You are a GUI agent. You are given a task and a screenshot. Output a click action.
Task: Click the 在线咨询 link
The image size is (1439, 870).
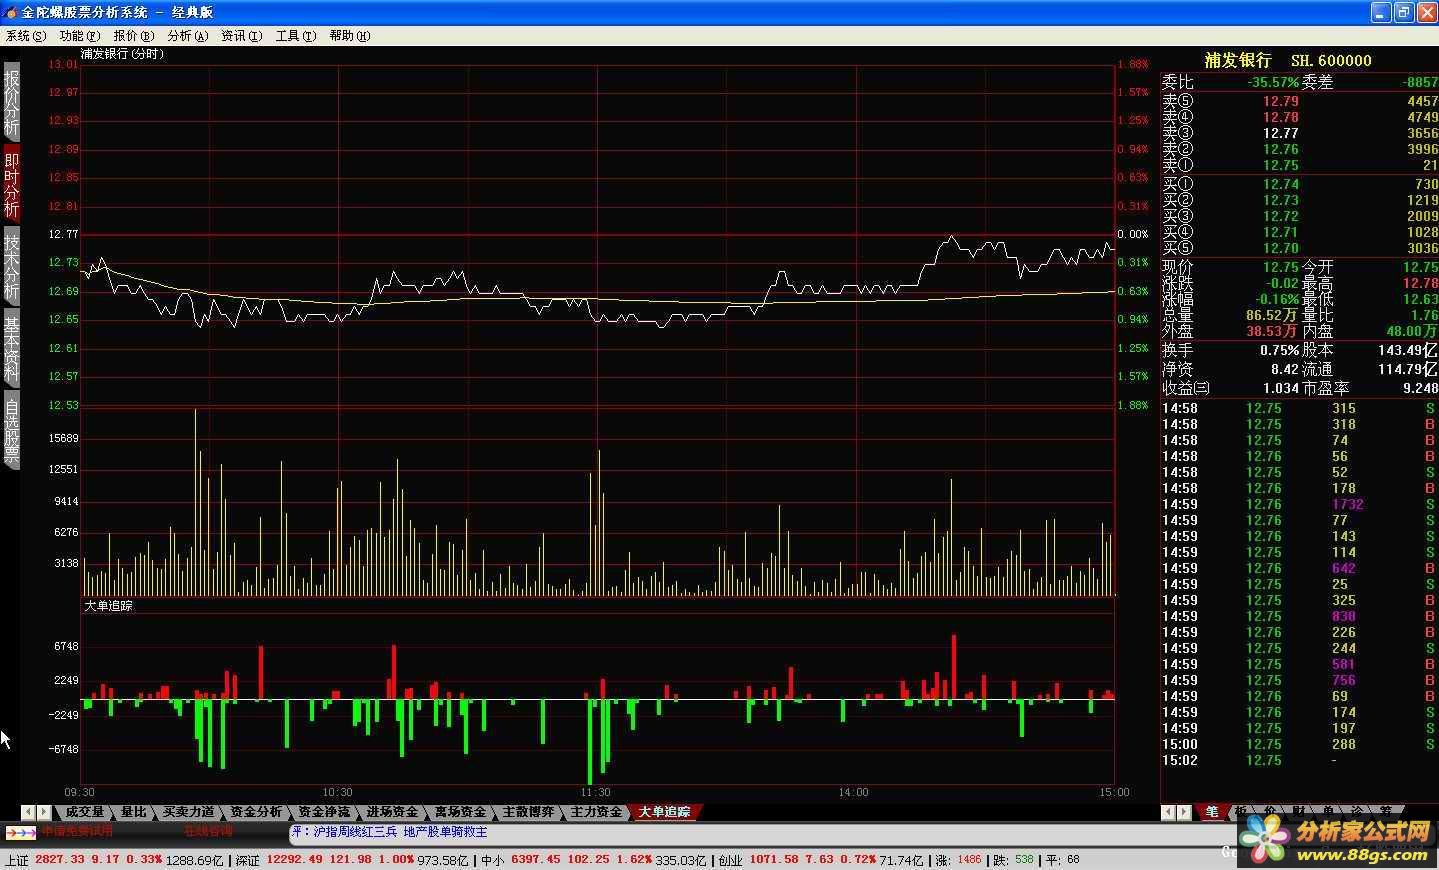point(208,832)
